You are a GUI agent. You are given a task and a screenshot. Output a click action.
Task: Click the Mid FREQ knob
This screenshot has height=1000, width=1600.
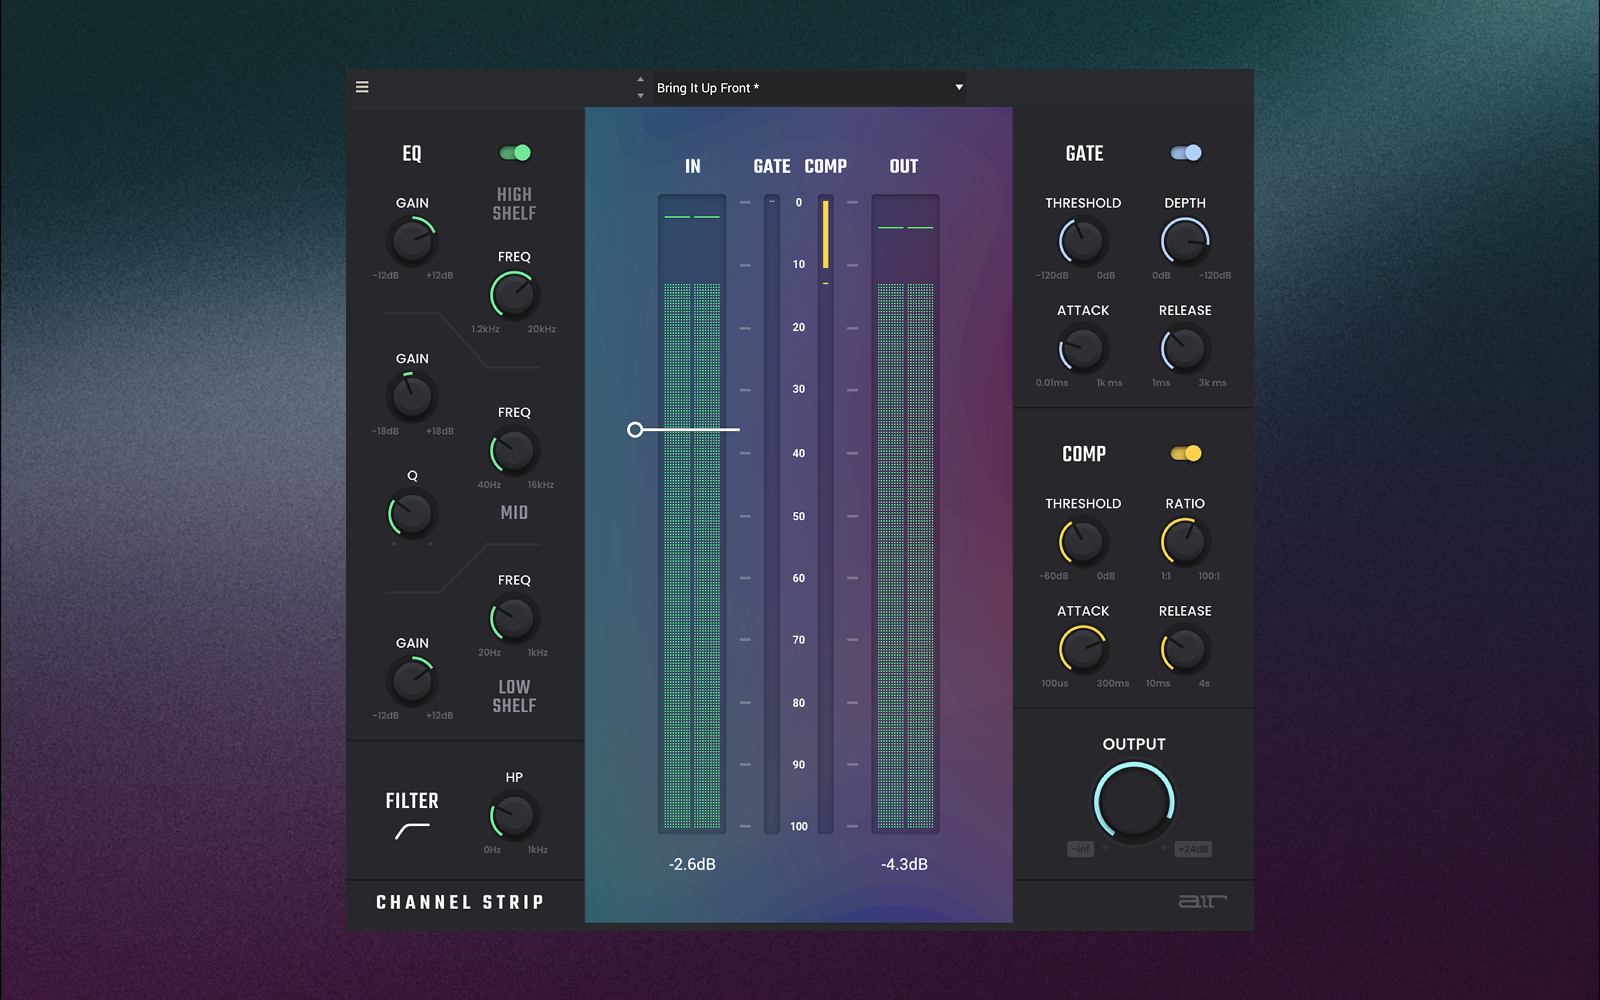click(514, 452)
